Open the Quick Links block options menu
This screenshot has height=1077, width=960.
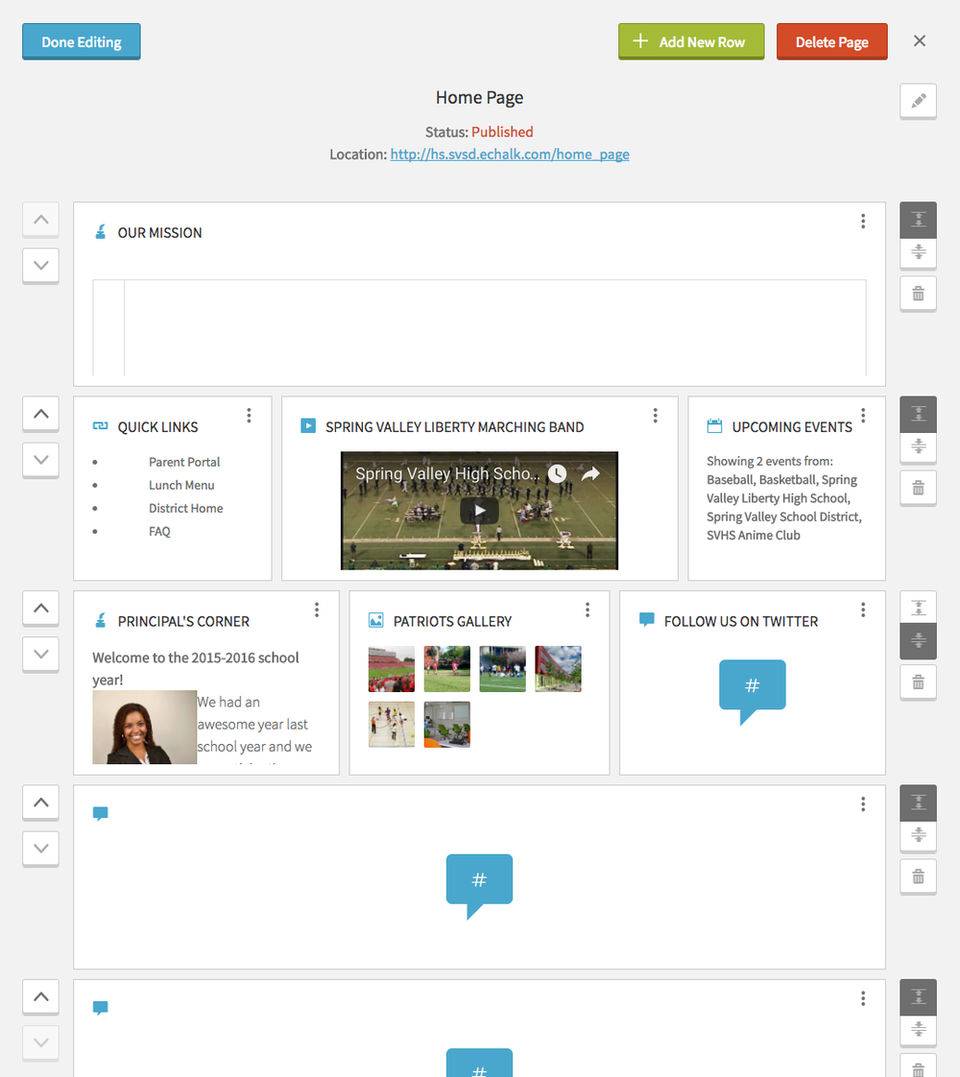point(249,416)
